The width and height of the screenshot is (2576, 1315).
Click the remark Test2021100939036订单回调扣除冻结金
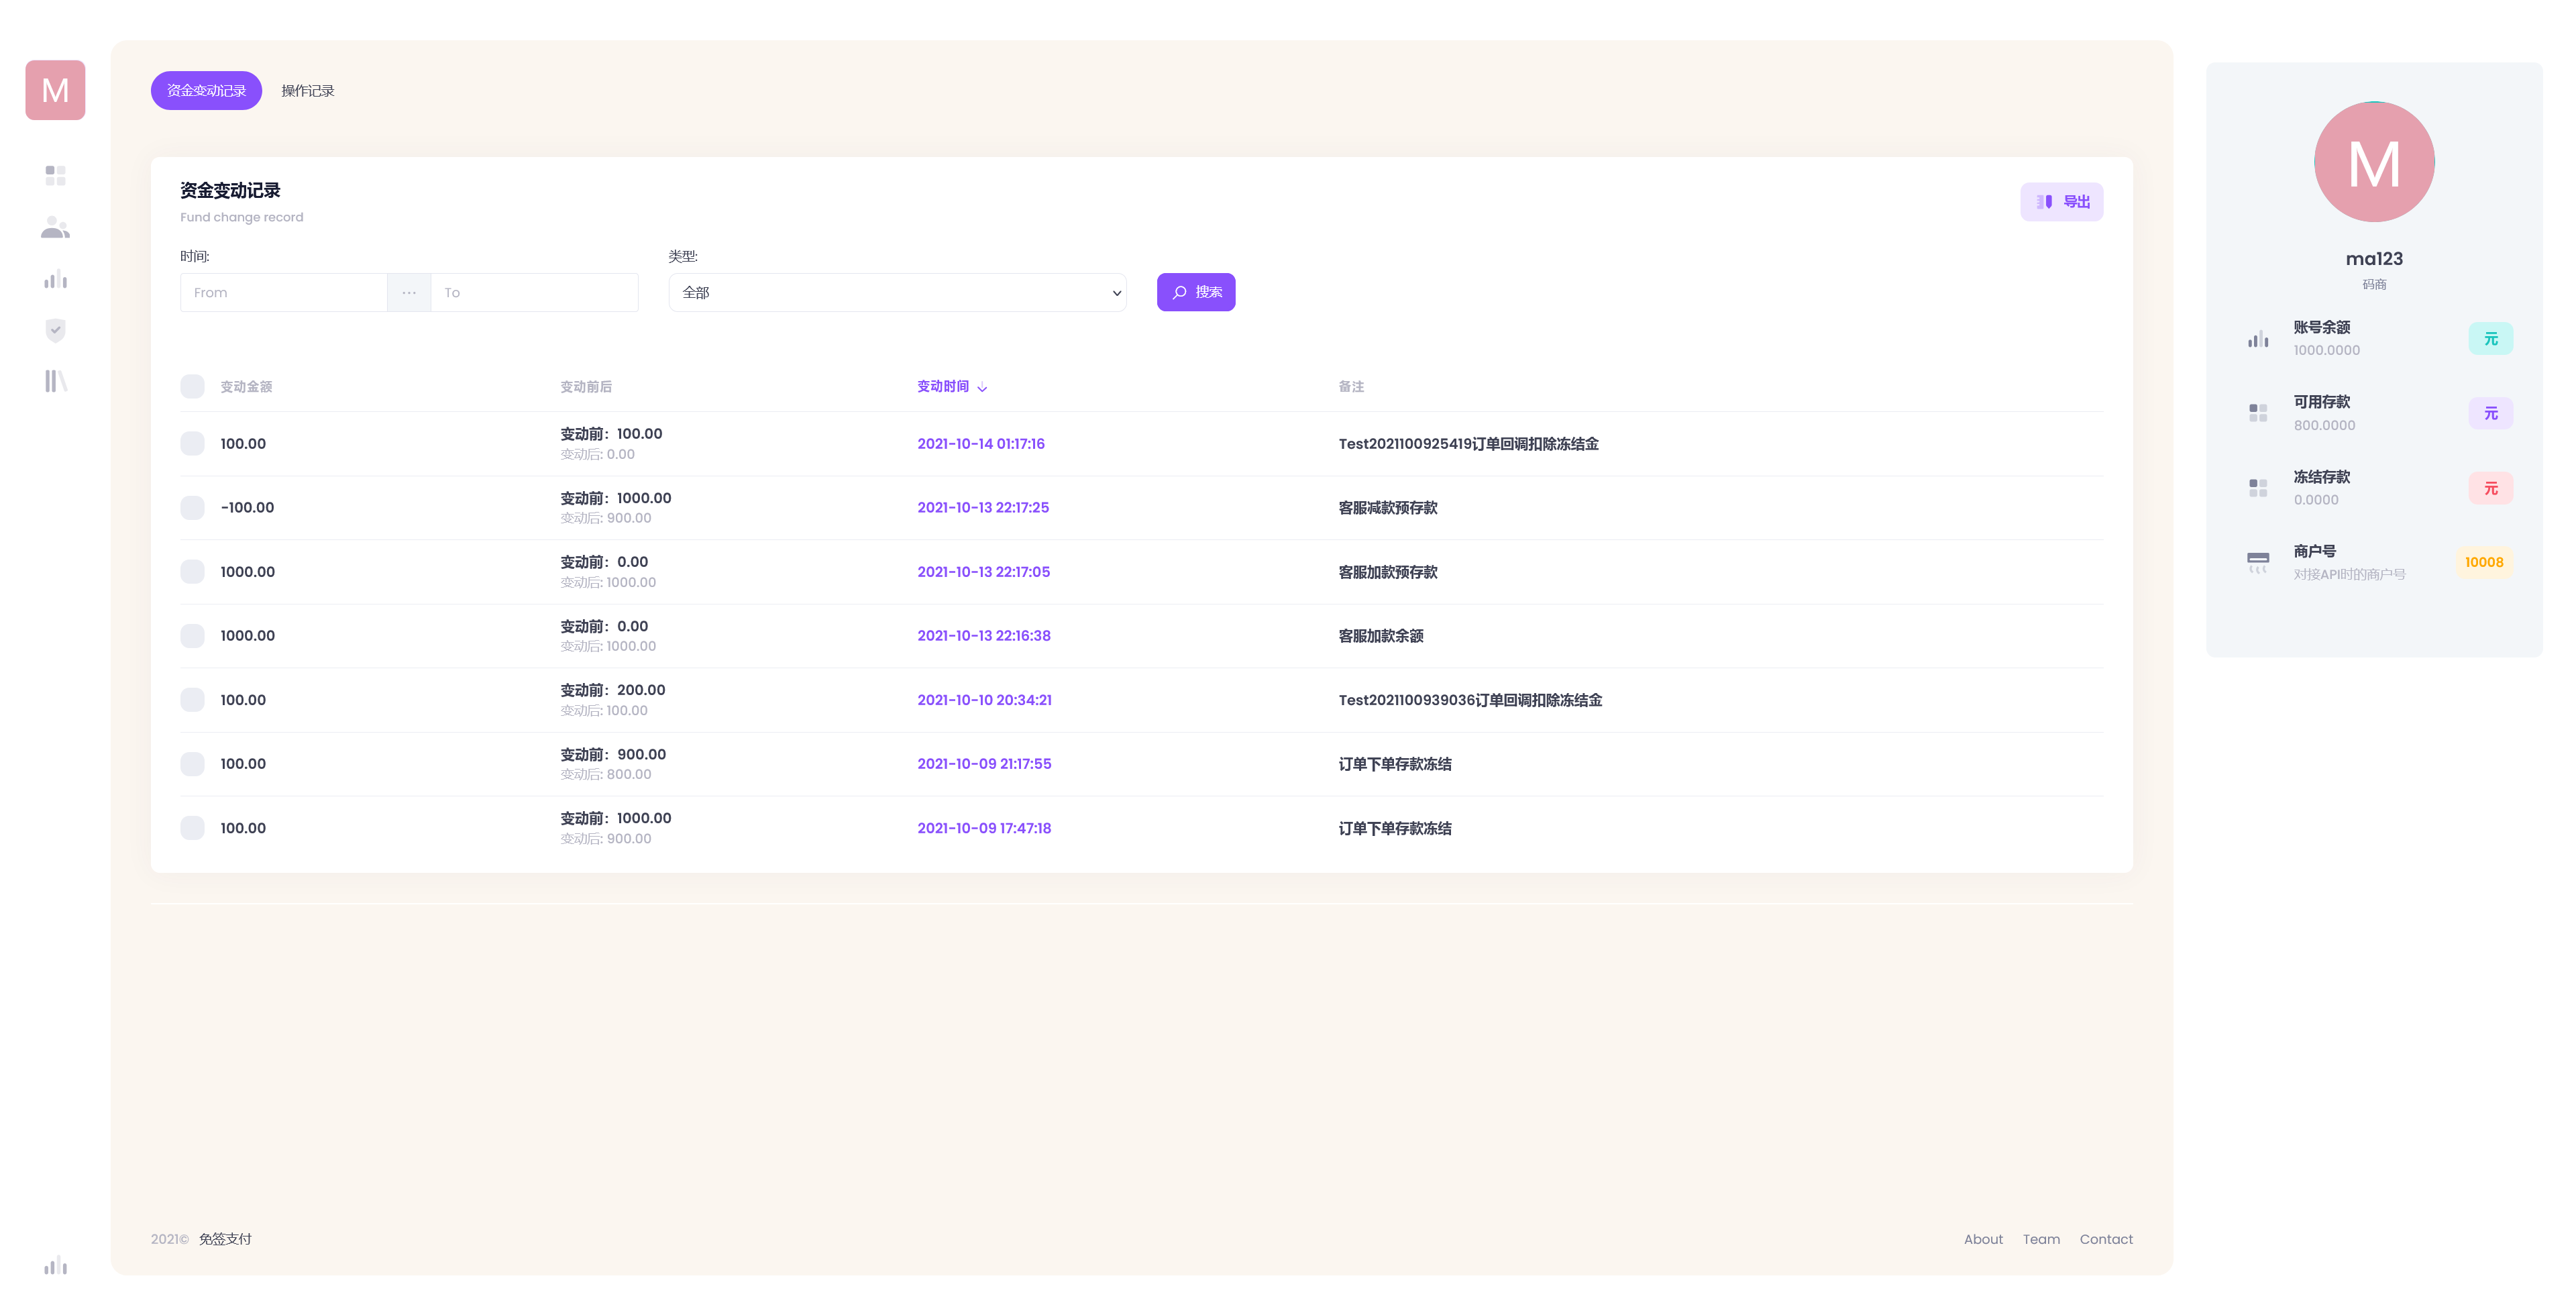(x=1470, y=700)
